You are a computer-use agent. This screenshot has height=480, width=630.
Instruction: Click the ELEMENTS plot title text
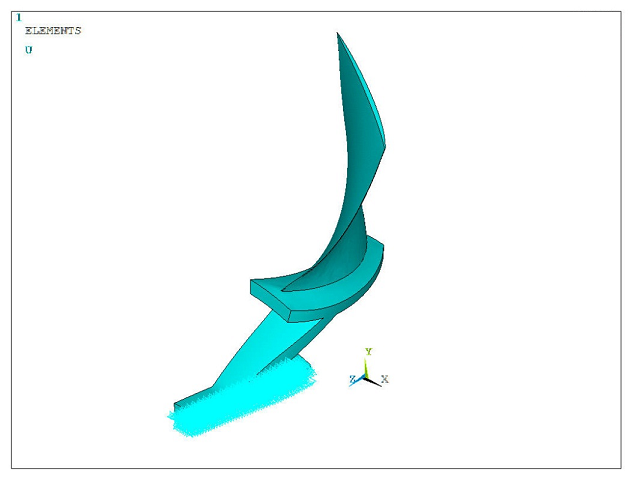click(53, 31)
